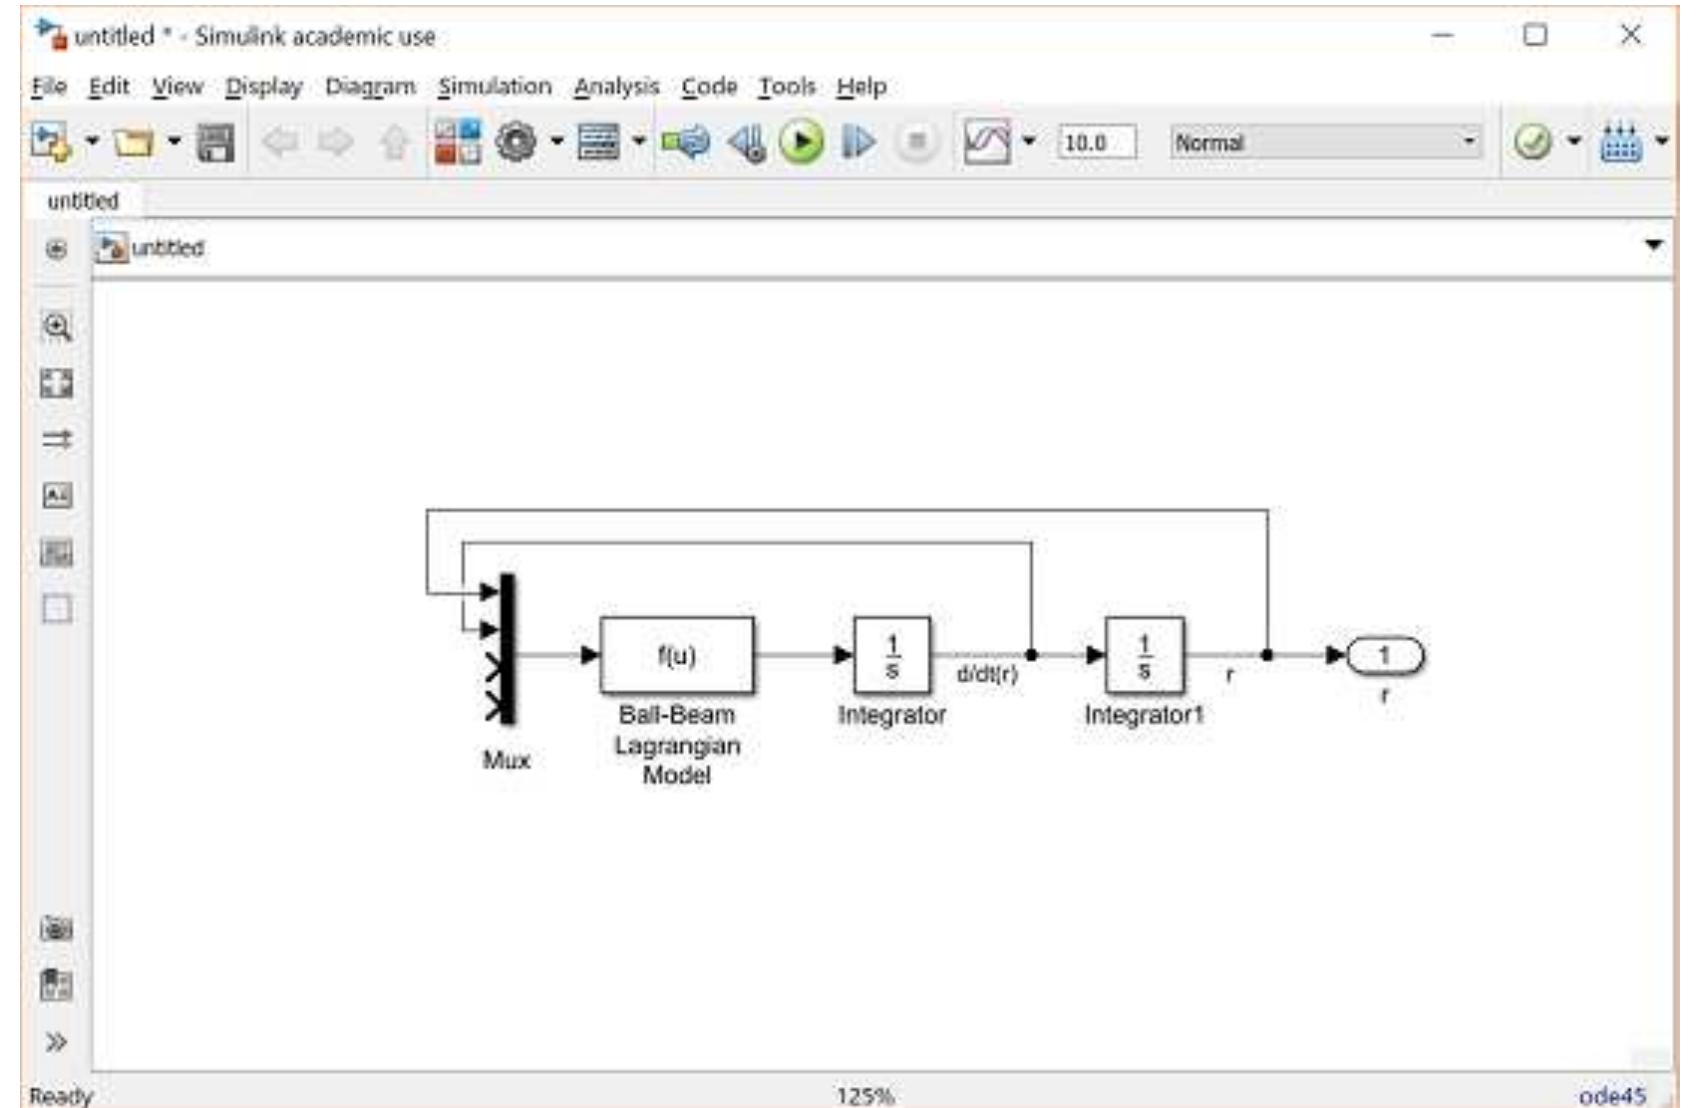This screenshot has width=1706, height=1108.
Task: Select the outport block numbered 1
Action: point(1386,655)
